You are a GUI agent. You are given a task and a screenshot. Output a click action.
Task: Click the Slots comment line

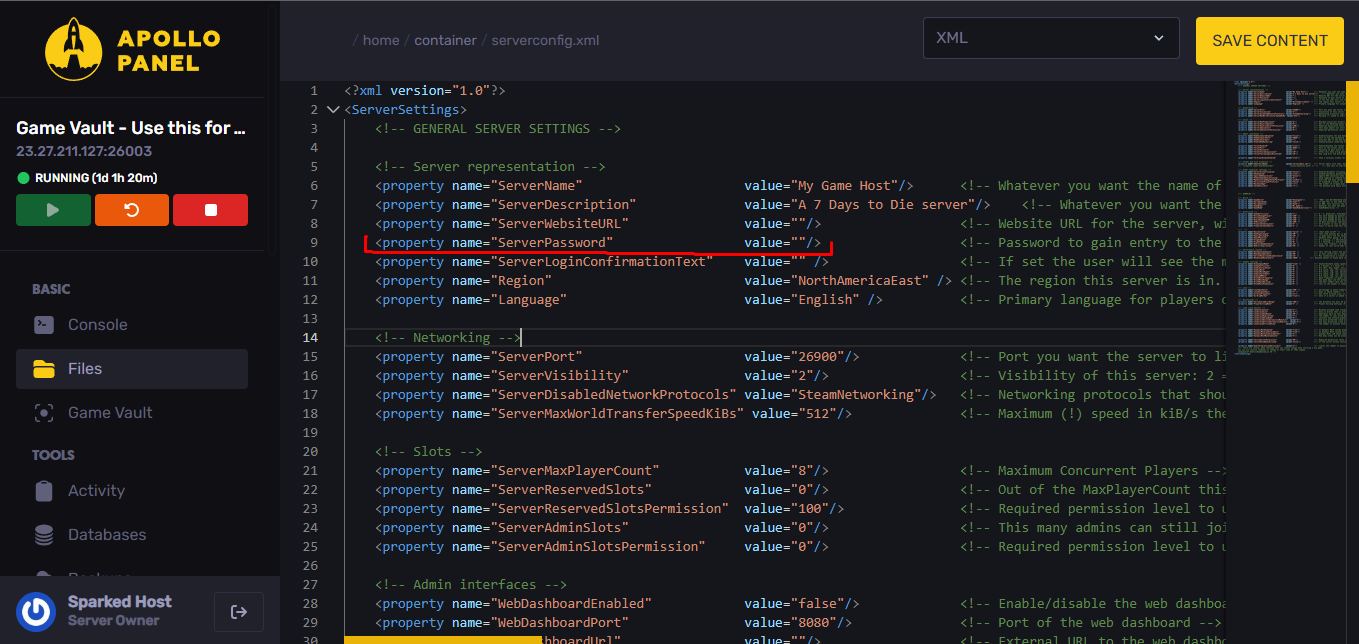(429, 452)
